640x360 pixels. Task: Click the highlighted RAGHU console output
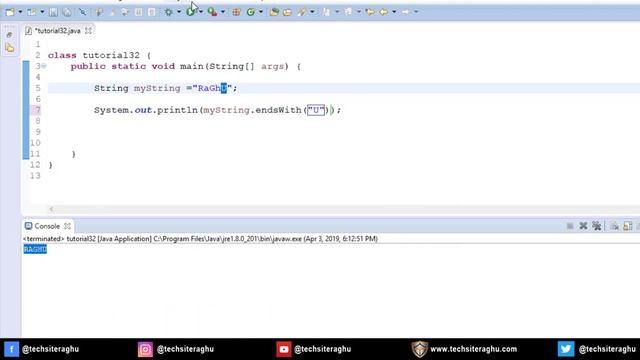(x=35, y=249)
